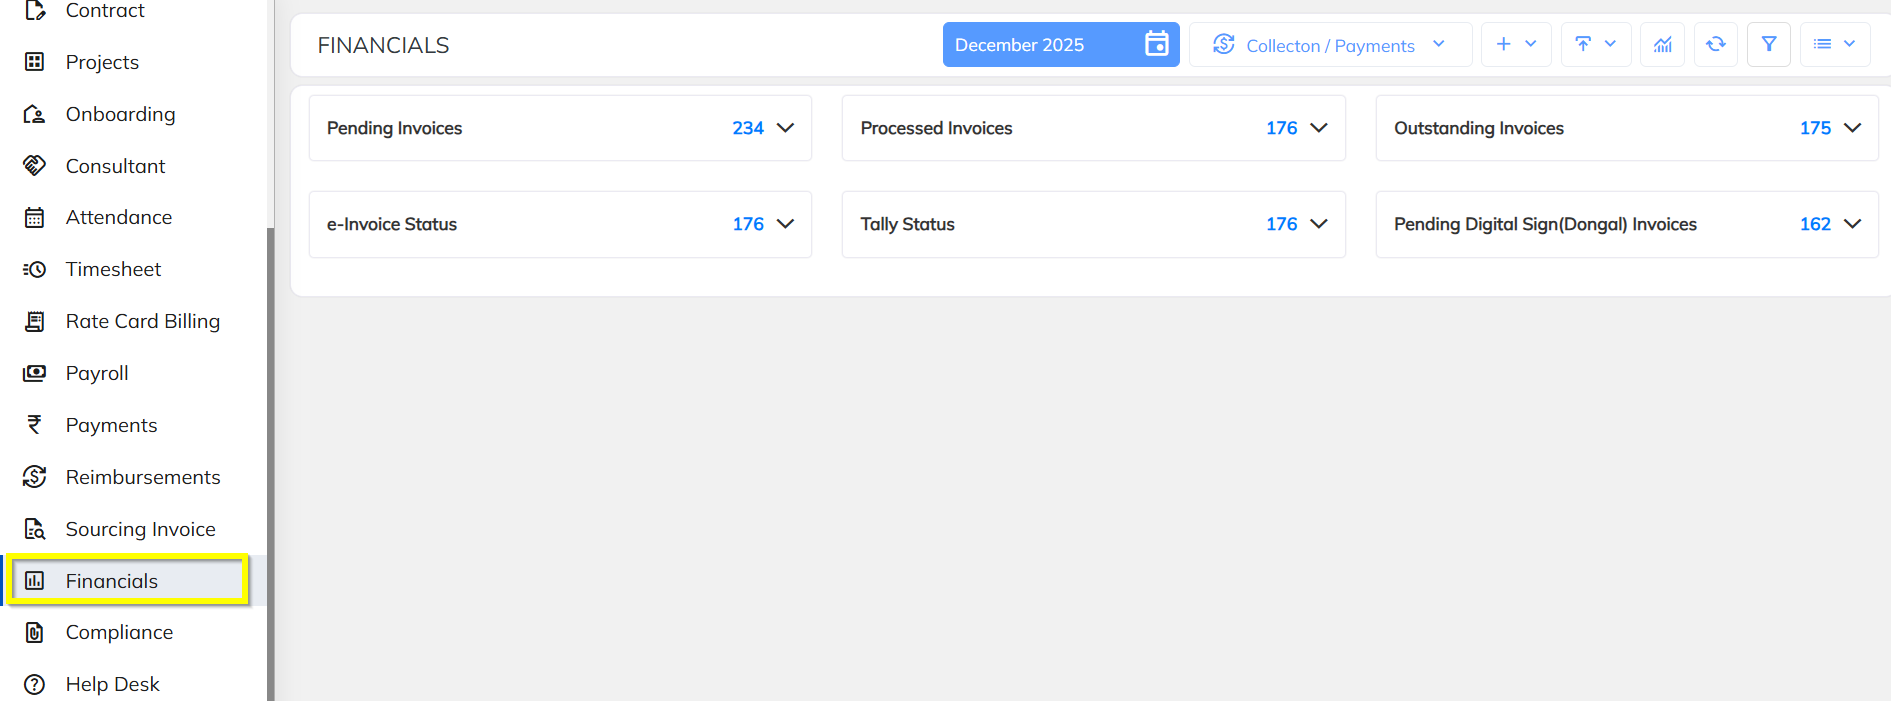Open Collecton / Payments dropdown
This screenshot has height=701, width=1891.
(x=1330, y=45)
